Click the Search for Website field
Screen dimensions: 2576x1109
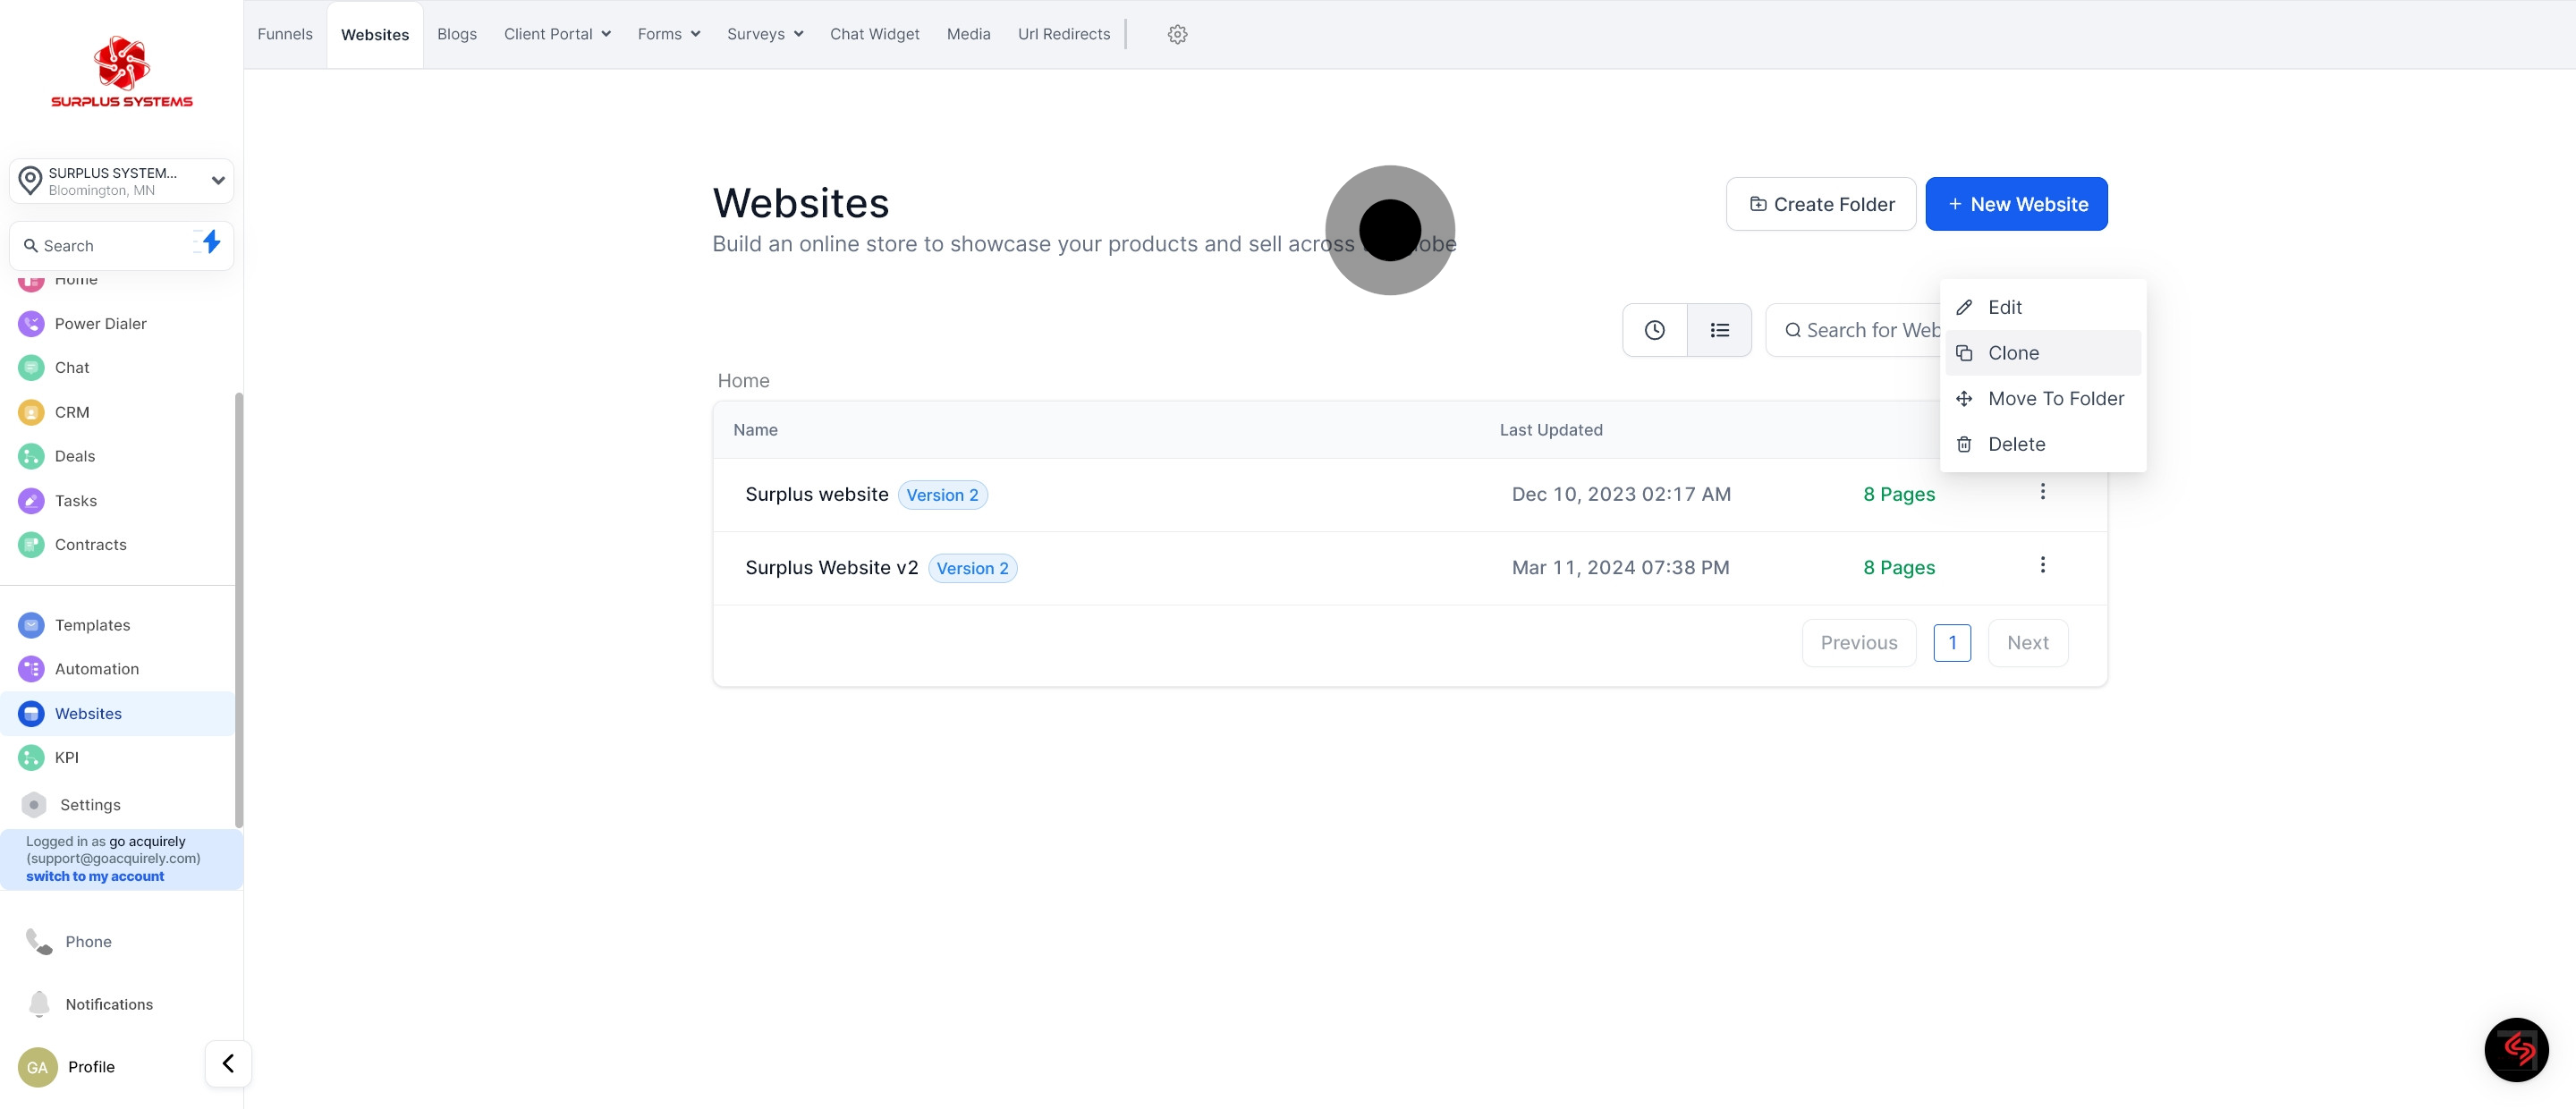coord(1861,330)
